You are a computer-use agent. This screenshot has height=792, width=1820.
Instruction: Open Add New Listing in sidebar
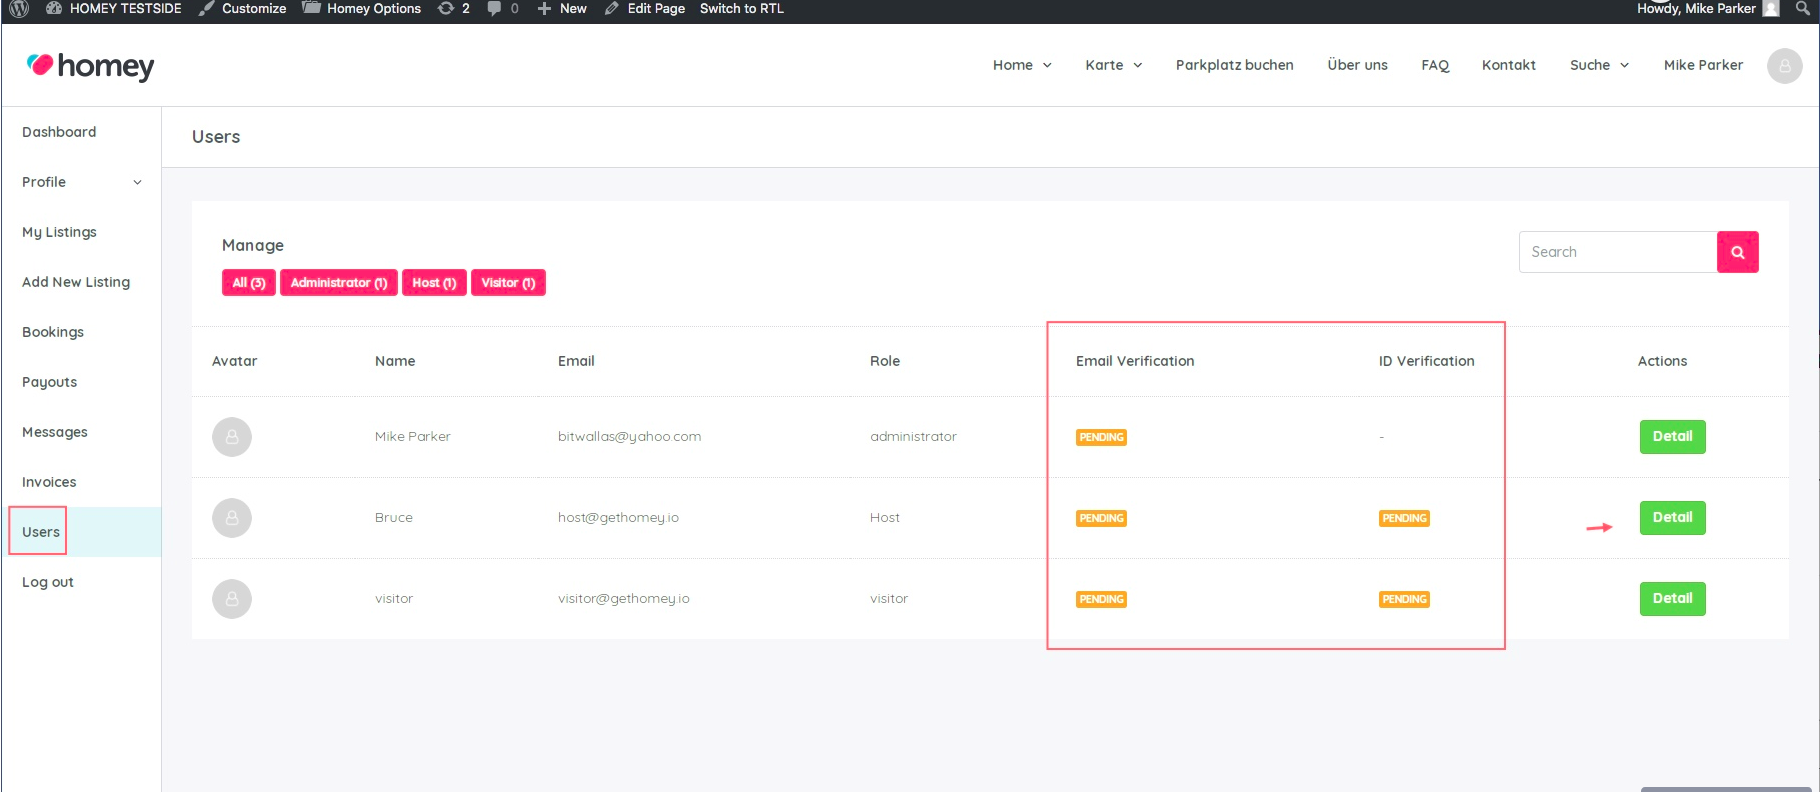click(x=76, y=282)
